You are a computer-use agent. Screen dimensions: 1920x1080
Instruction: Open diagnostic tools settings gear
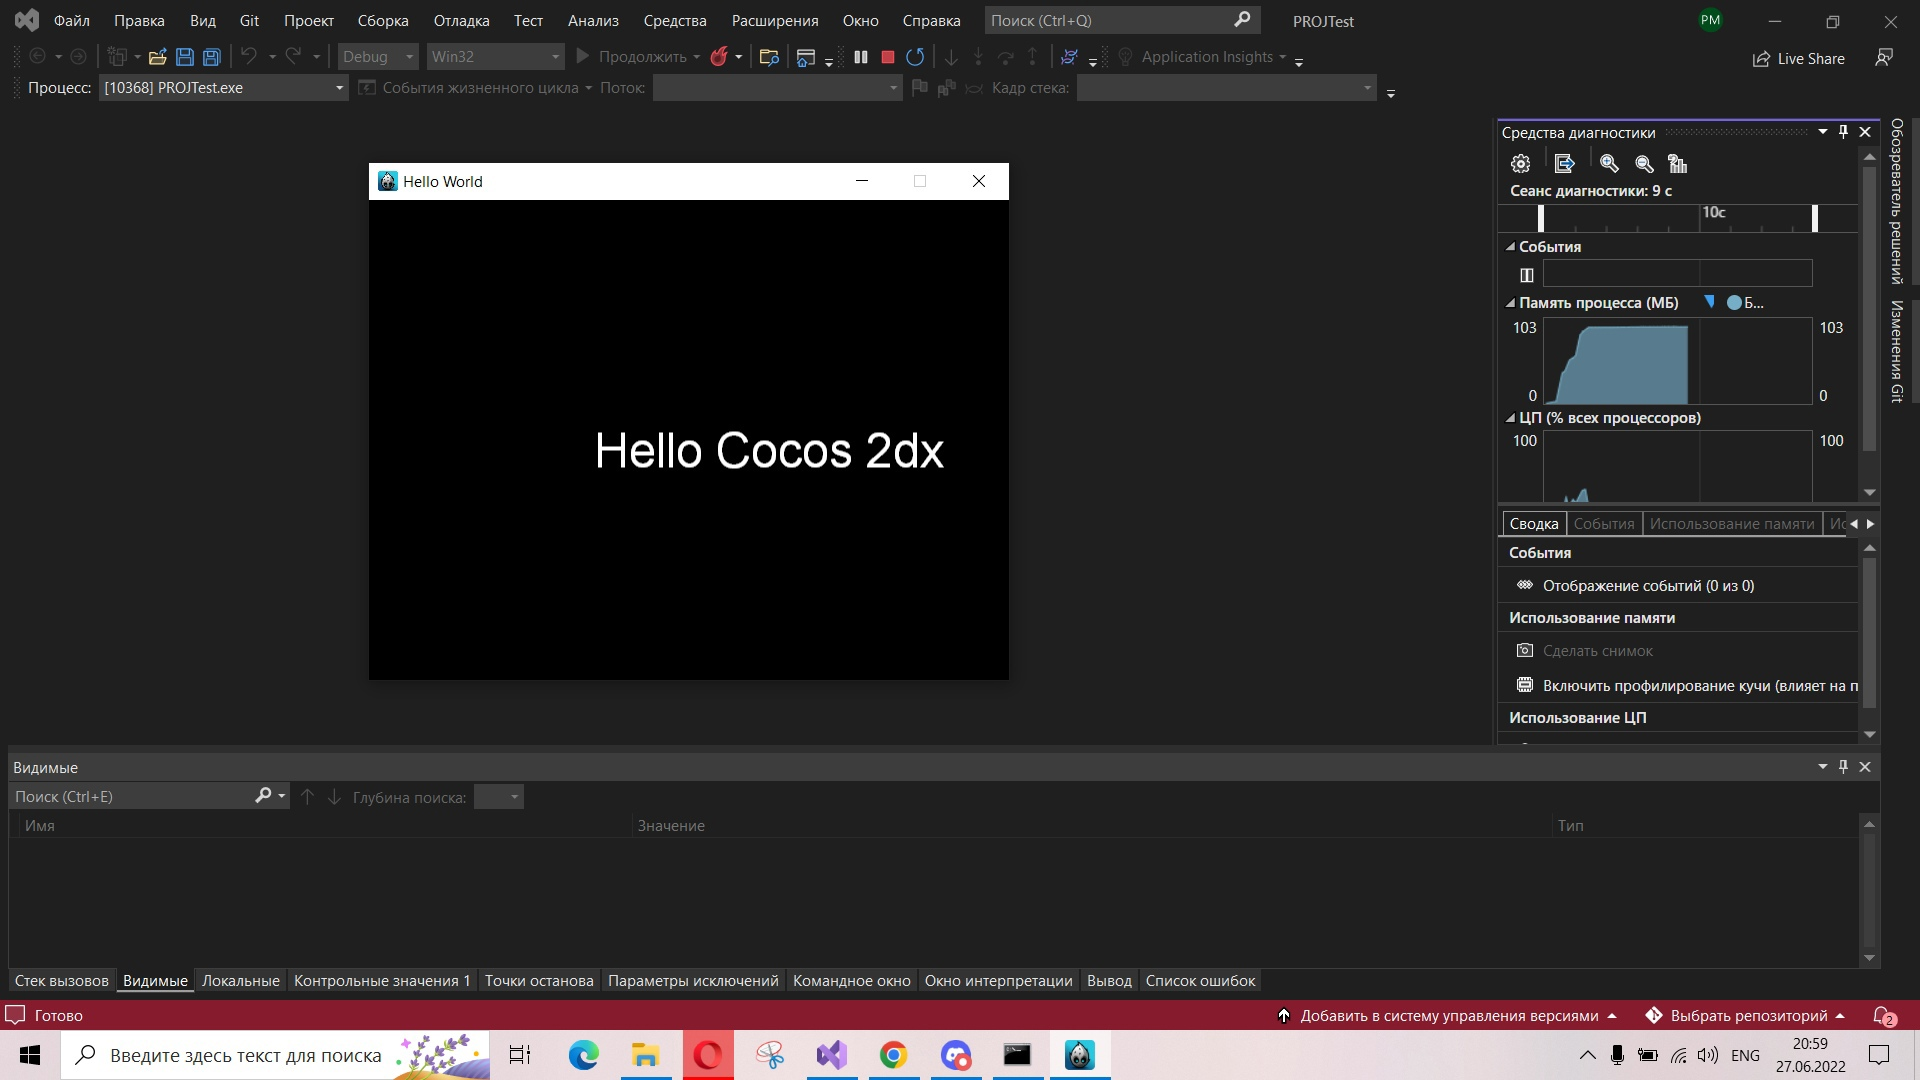(x=1521, y=163)
